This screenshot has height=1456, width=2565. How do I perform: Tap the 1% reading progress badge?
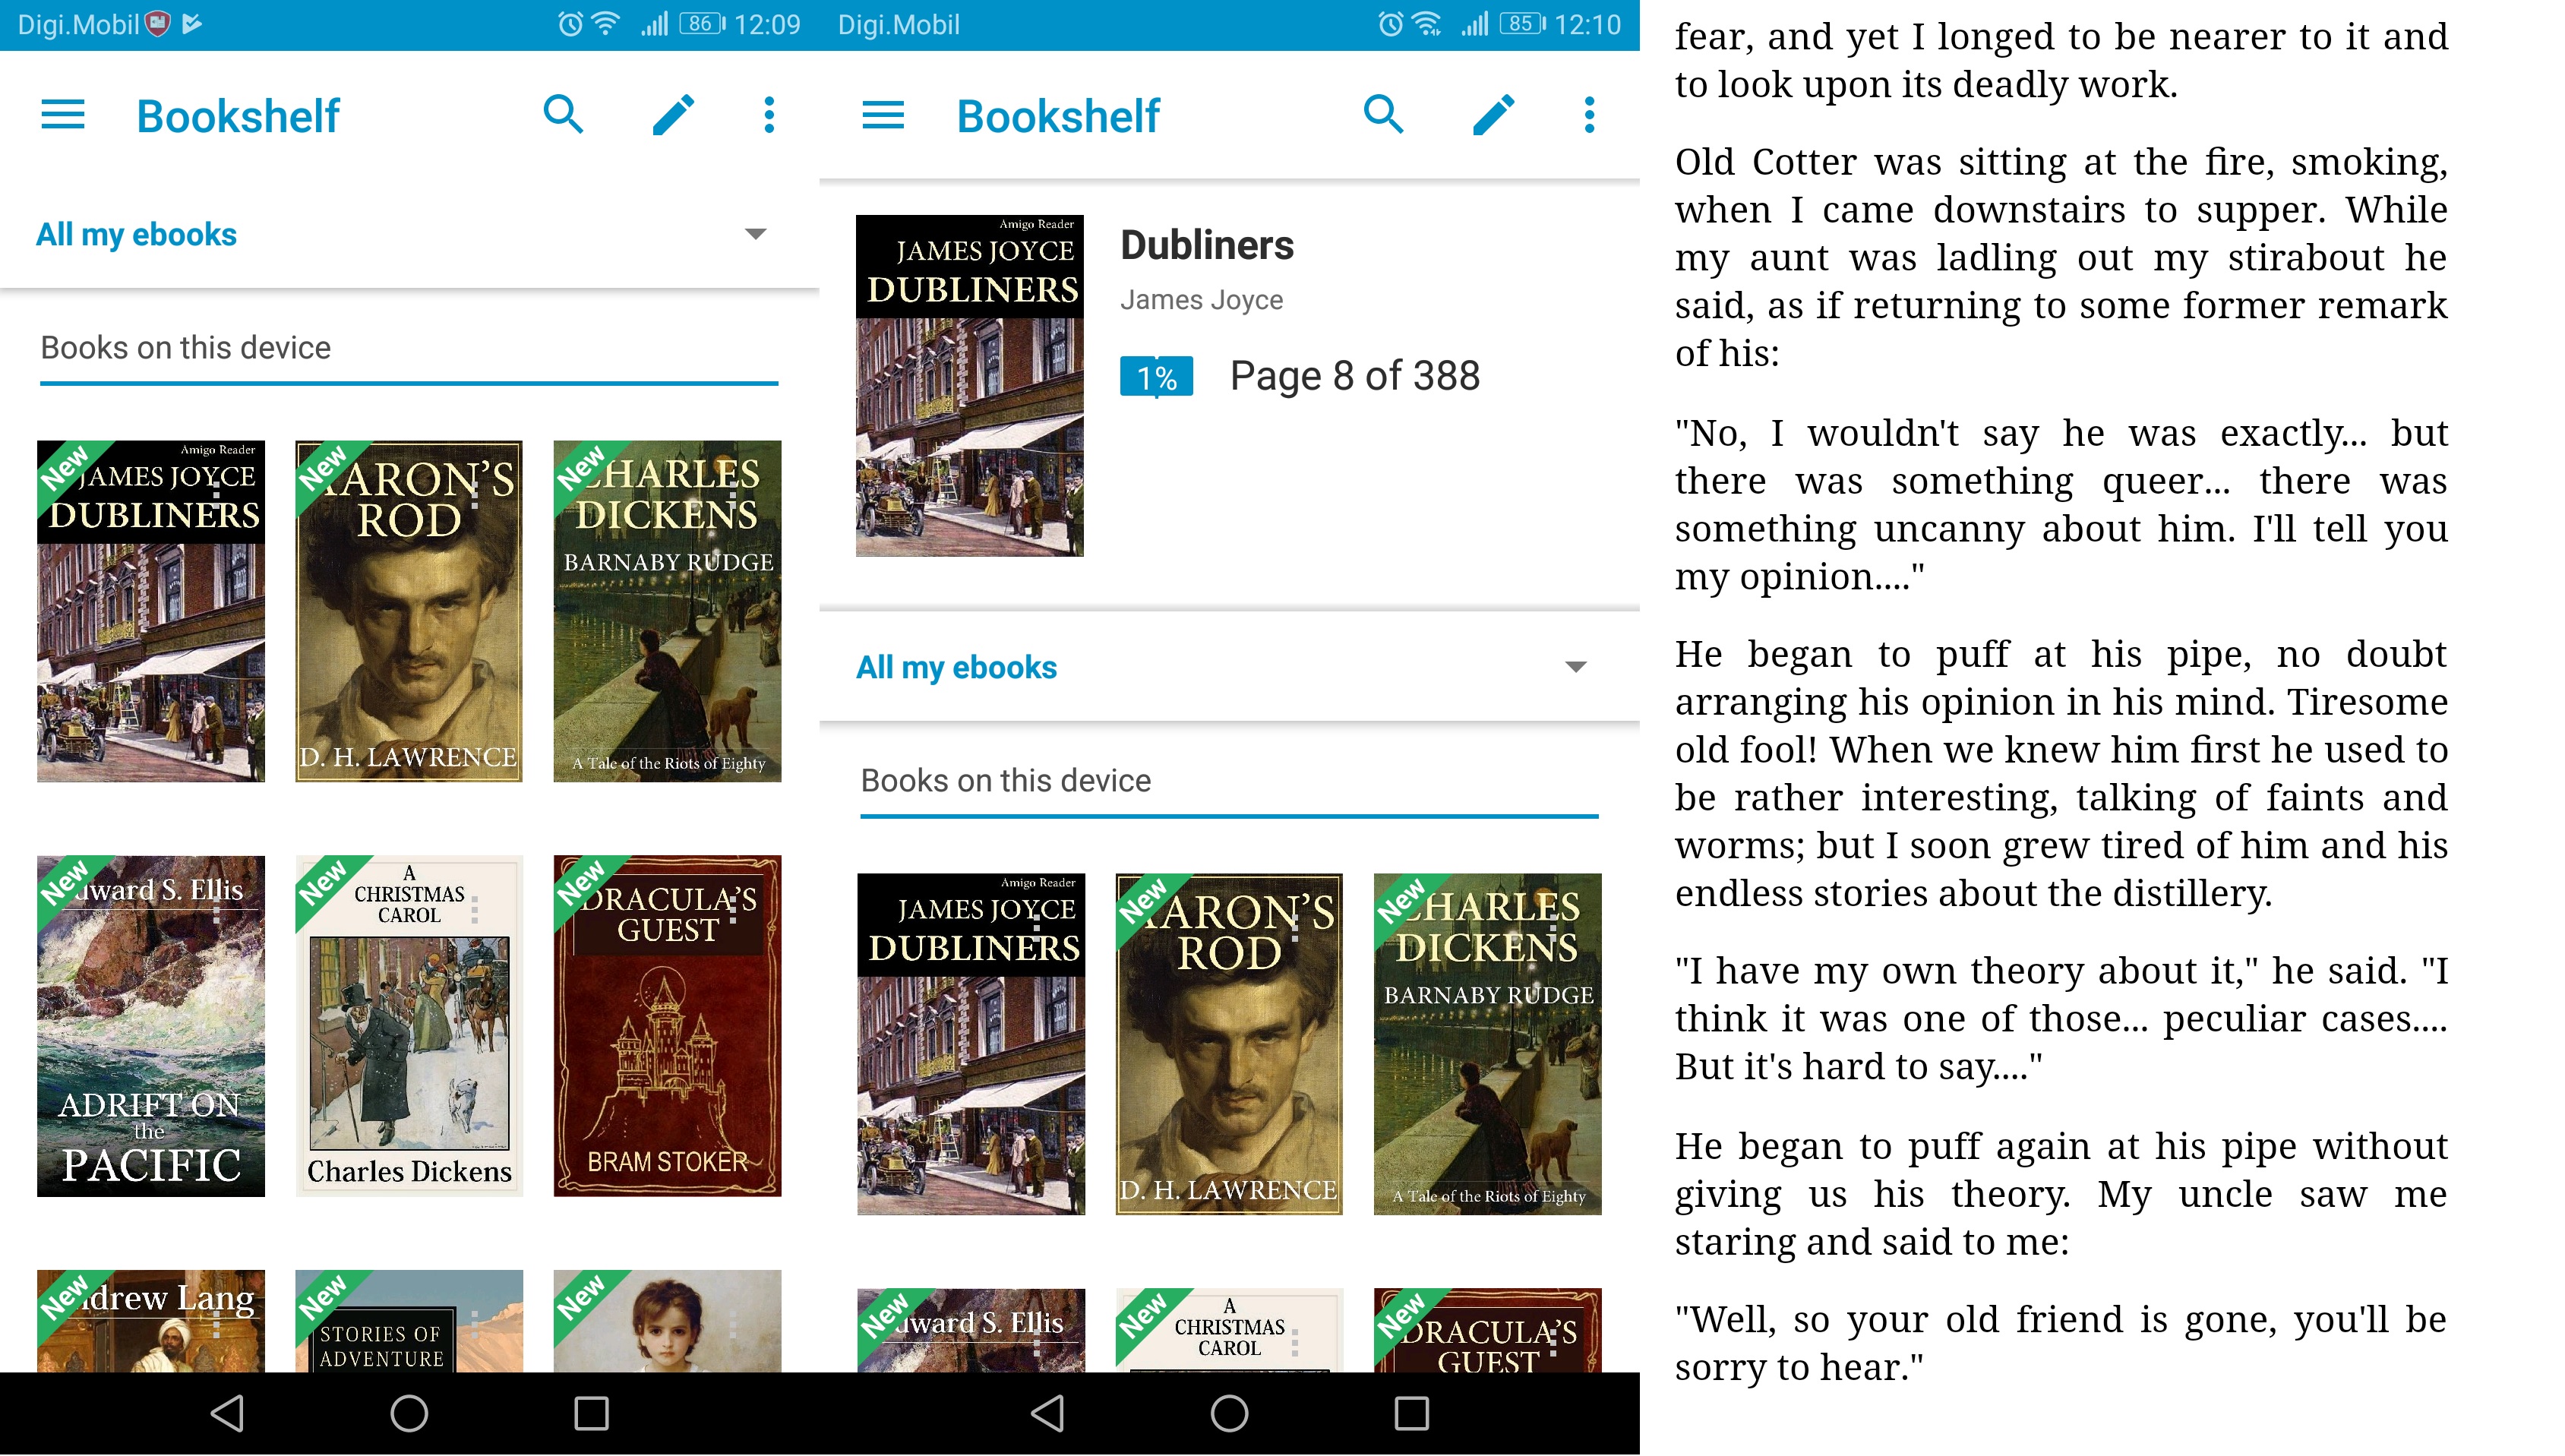1156,377
